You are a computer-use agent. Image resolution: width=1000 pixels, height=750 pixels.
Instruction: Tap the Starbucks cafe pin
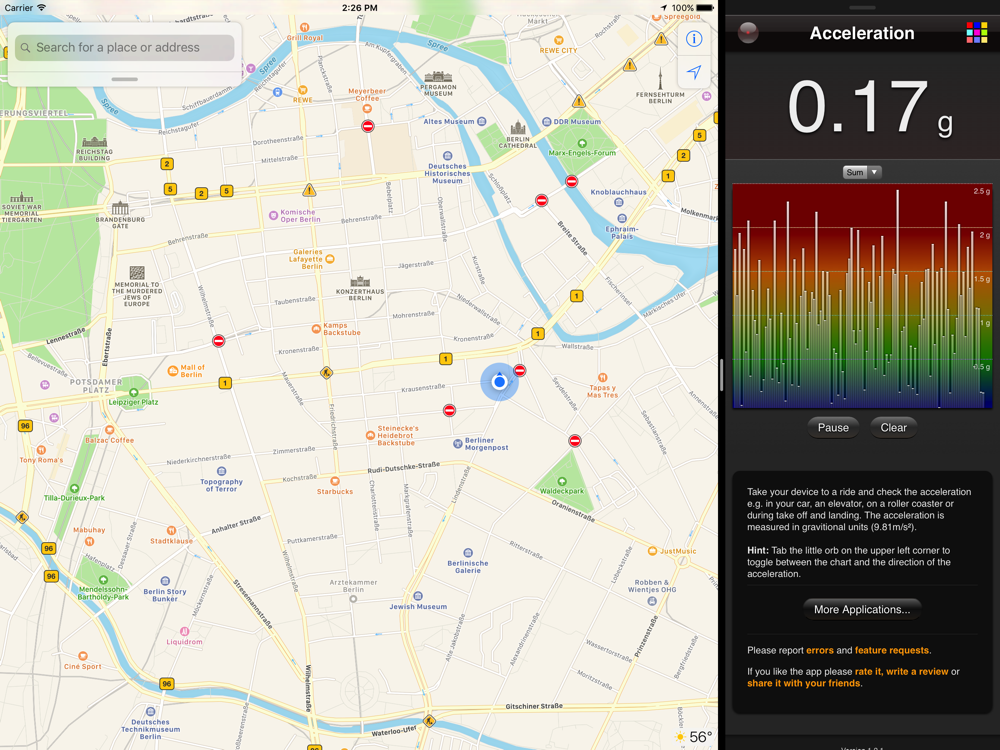[335, 481]
